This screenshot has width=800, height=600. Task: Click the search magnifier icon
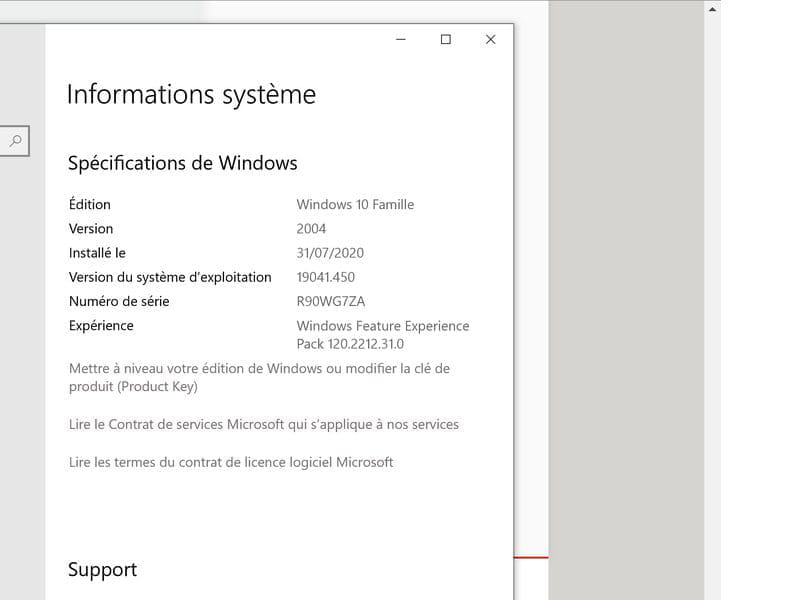[x=16, y=140]
